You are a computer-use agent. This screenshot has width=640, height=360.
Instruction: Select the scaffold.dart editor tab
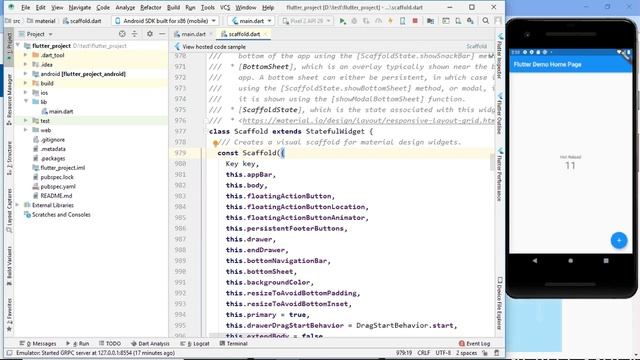(x=244, y=34)
